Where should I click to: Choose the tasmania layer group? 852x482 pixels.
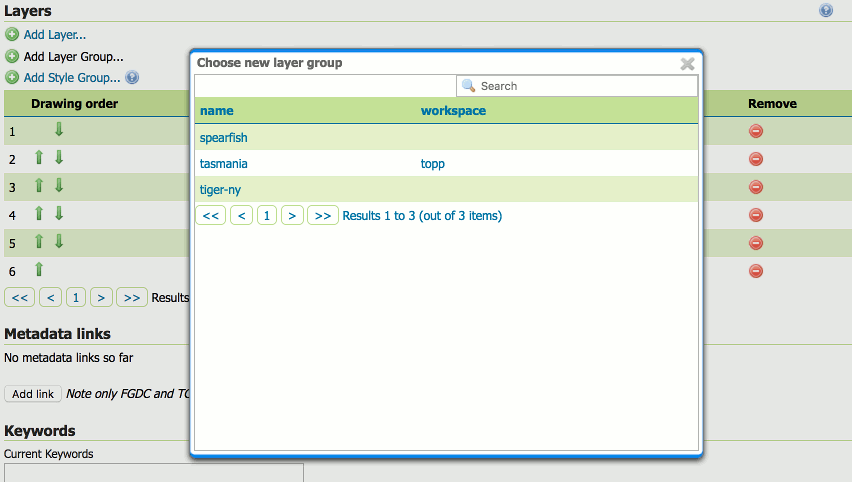point(224,164)
